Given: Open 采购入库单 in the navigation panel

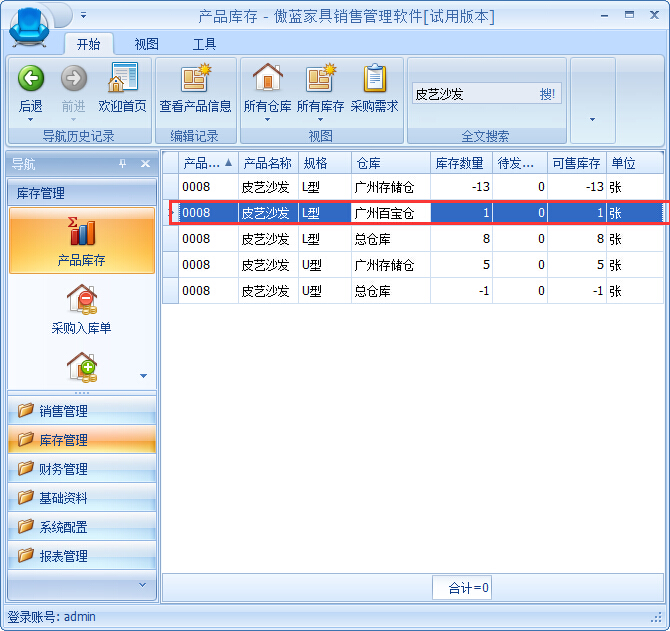Looking at the screenshot, I should click(x=81, y=308).
